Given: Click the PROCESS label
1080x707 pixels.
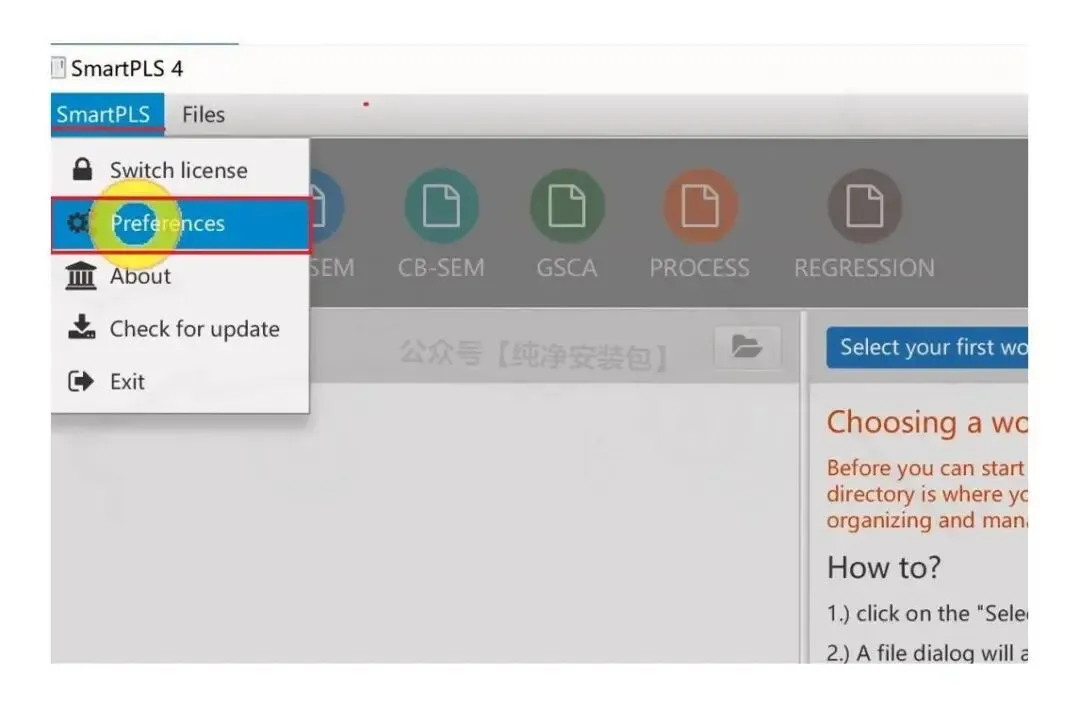Looking at the screenshot, I should click(x=700, y=267).
